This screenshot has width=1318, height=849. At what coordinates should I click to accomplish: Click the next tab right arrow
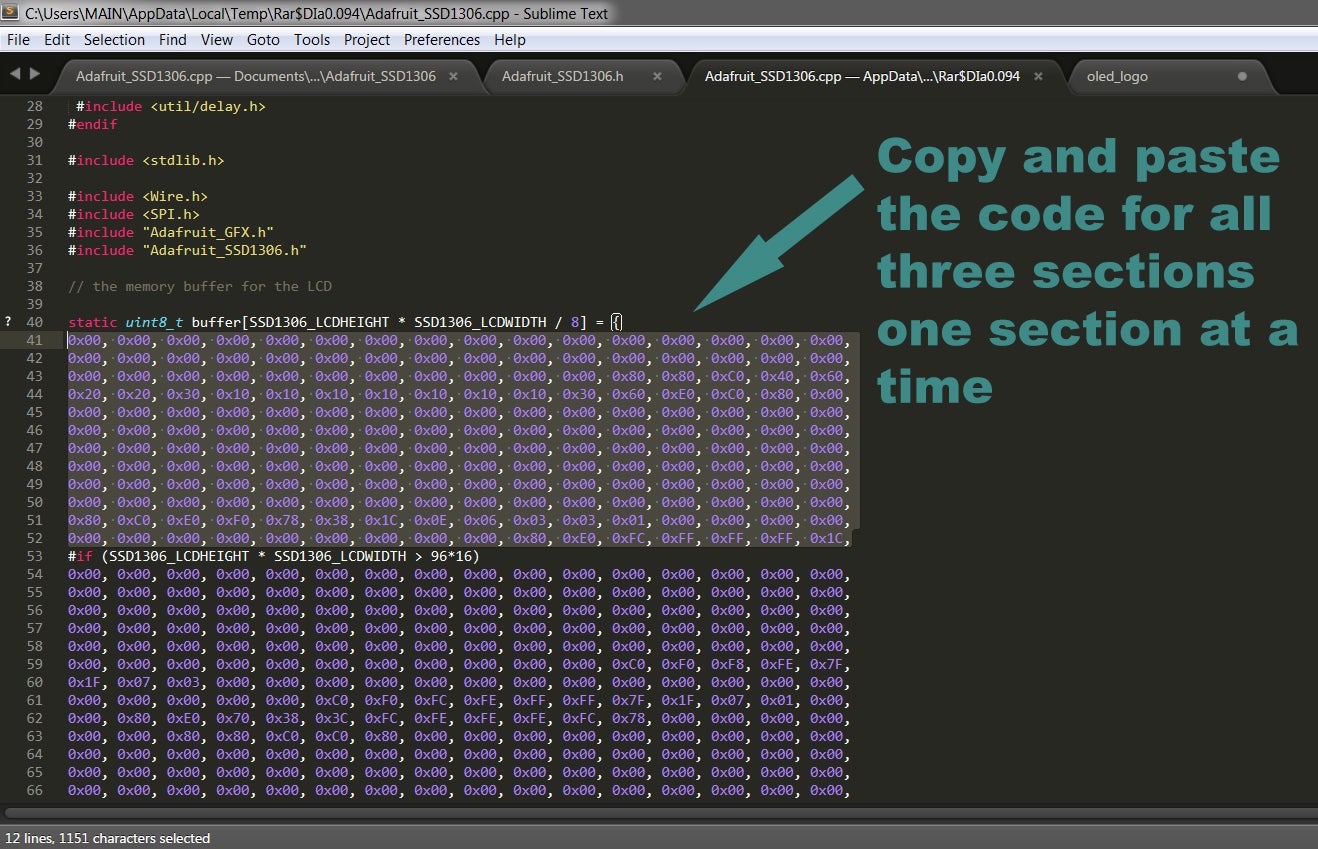coord(35,74)
